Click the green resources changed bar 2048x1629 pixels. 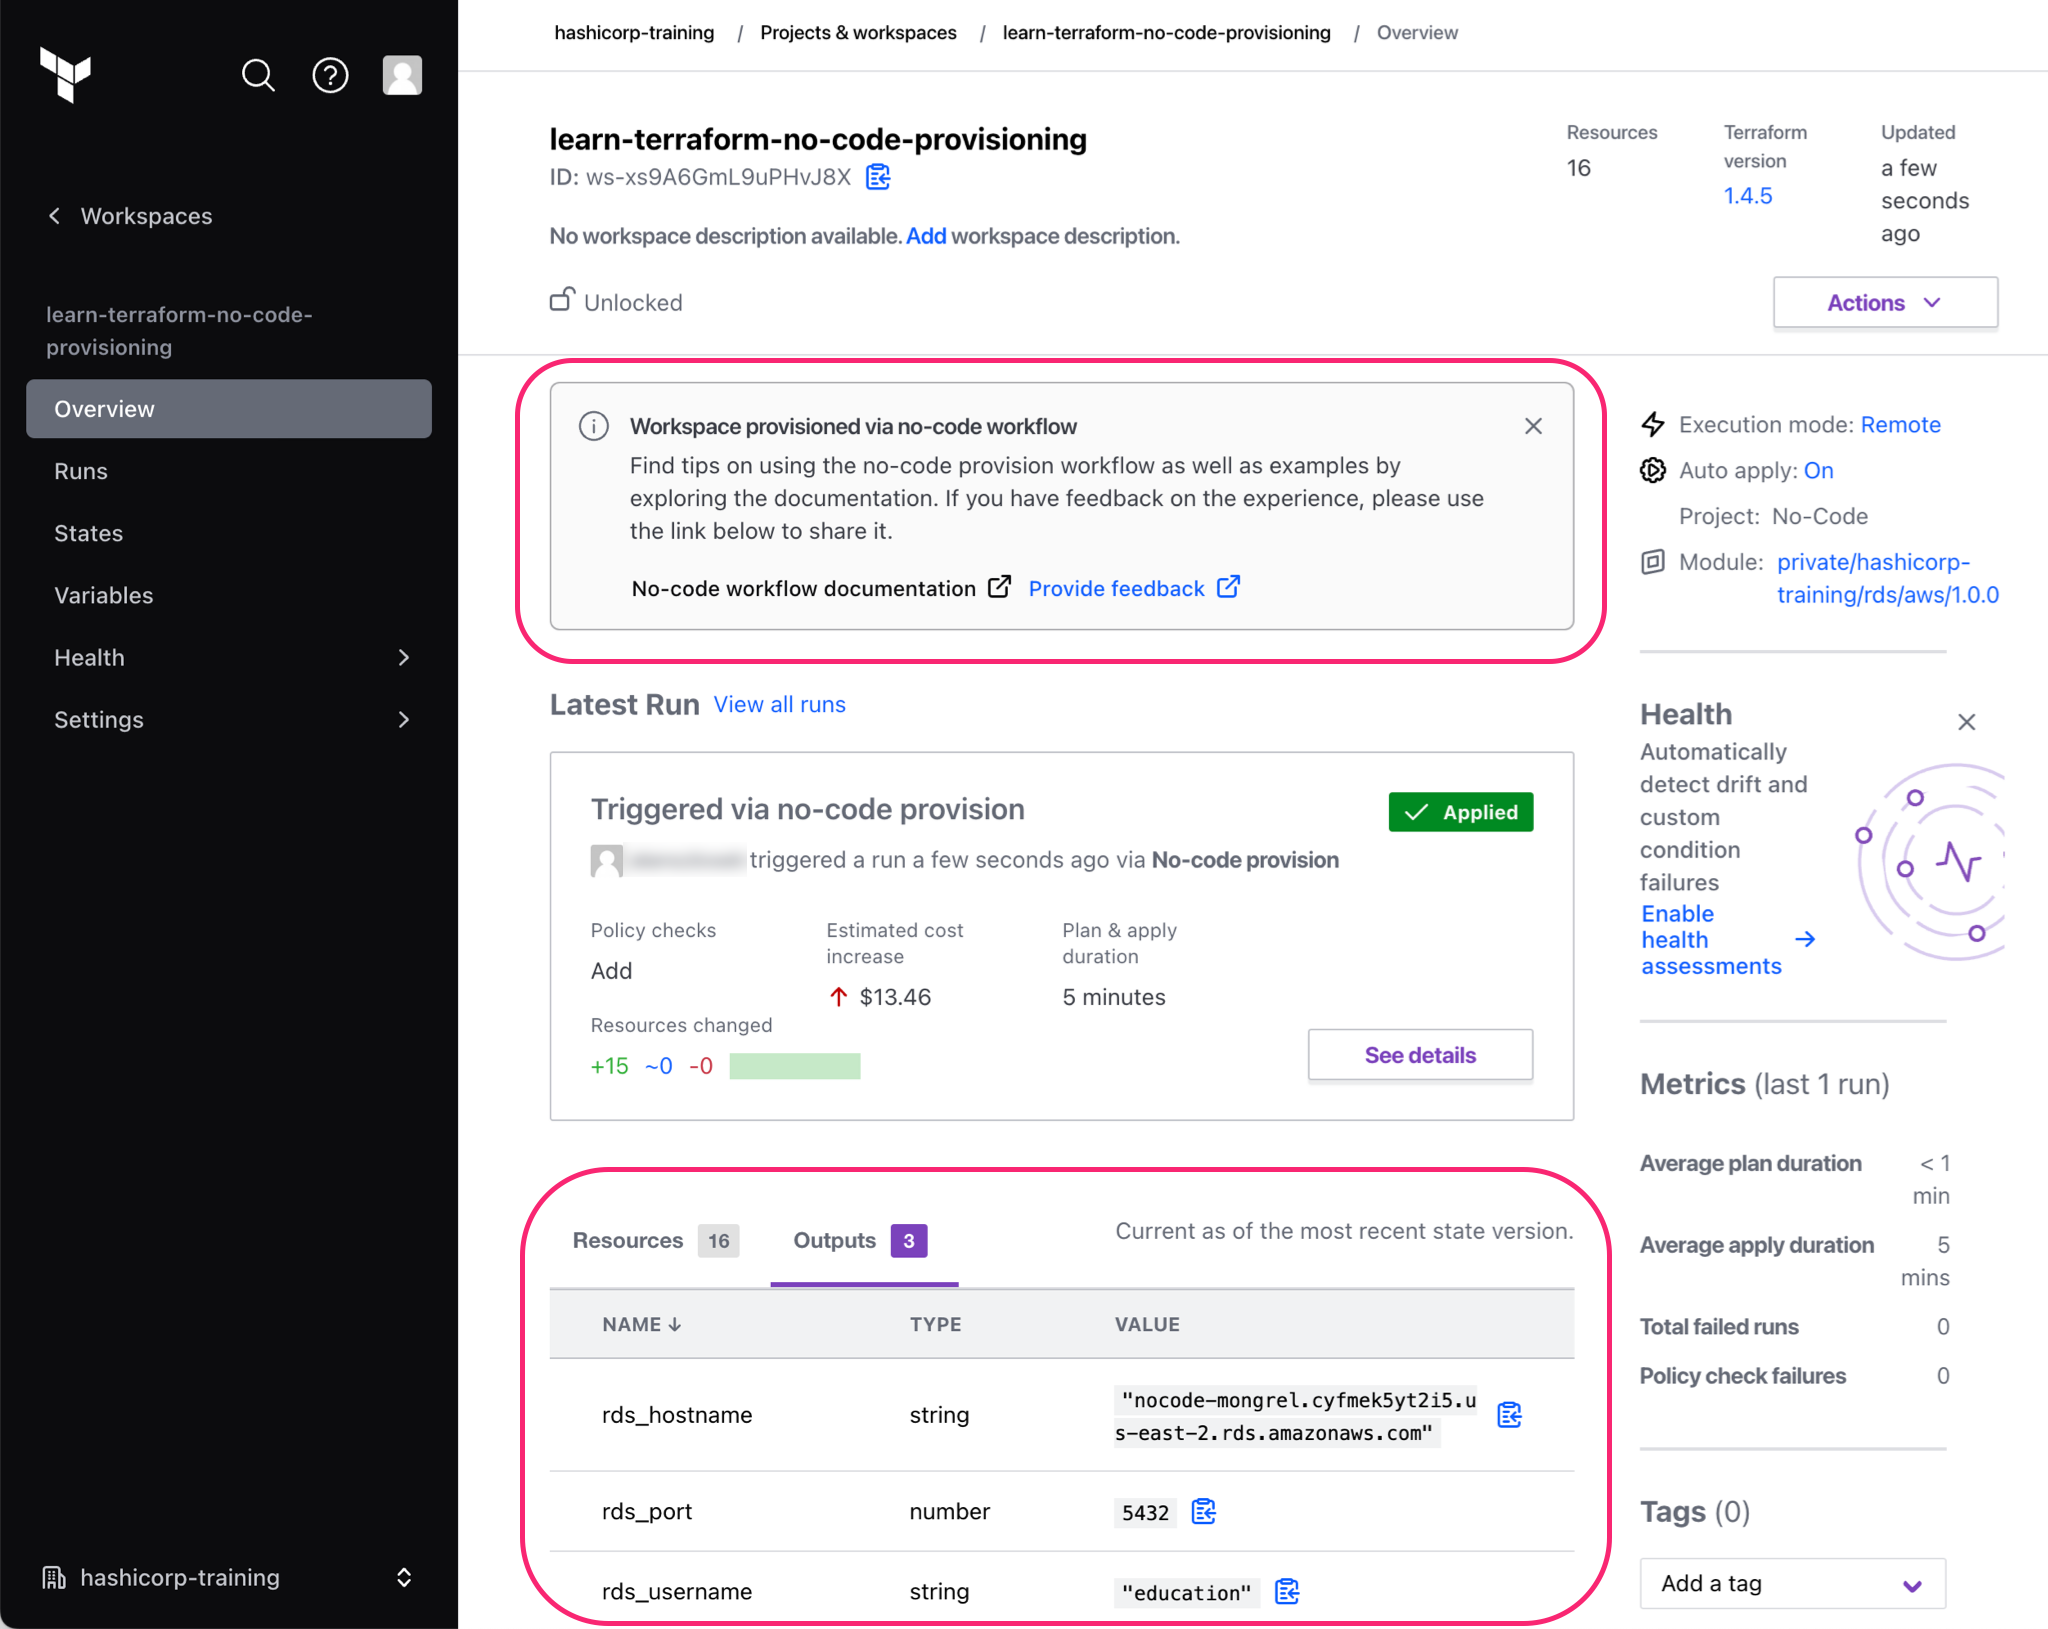[794, 1066]
